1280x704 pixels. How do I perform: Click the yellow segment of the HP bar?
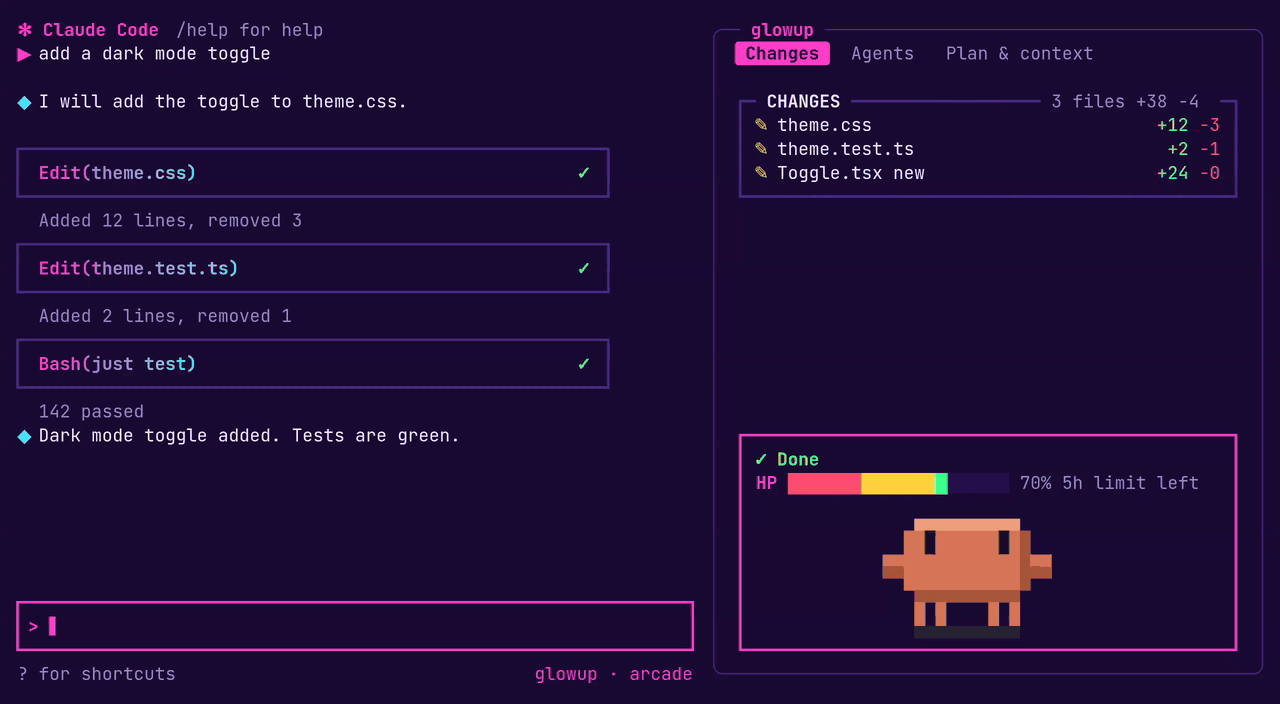pyautogui.click(x=898, y=484)
